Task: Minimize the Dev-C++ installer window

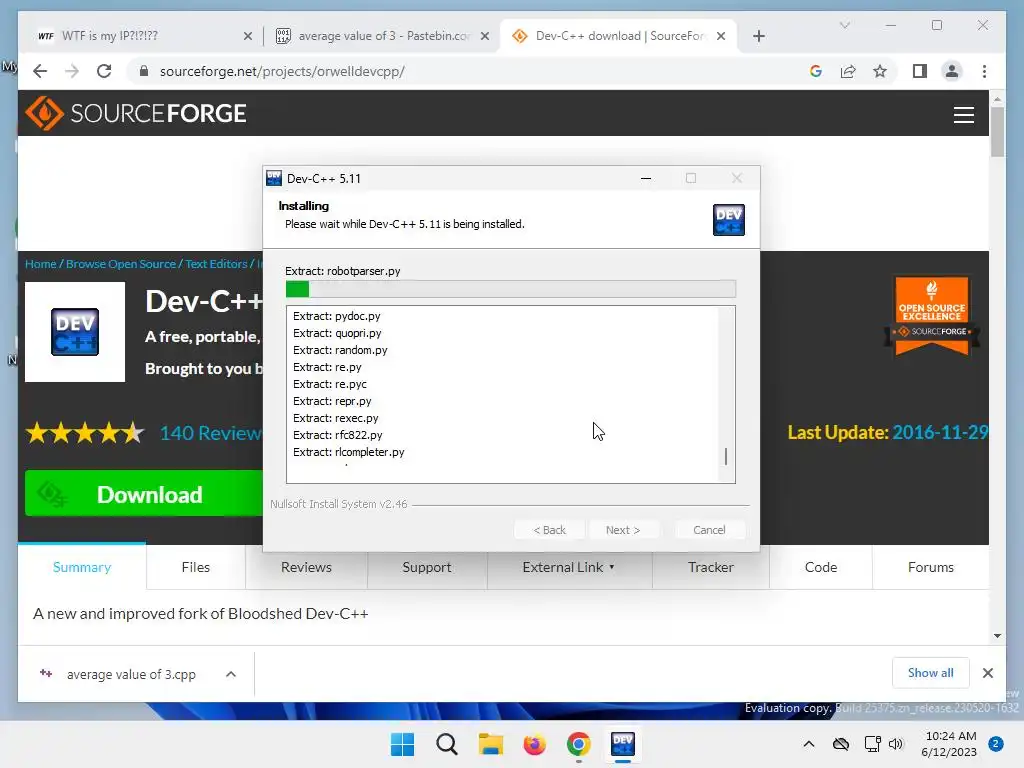Action: (646, 178)
